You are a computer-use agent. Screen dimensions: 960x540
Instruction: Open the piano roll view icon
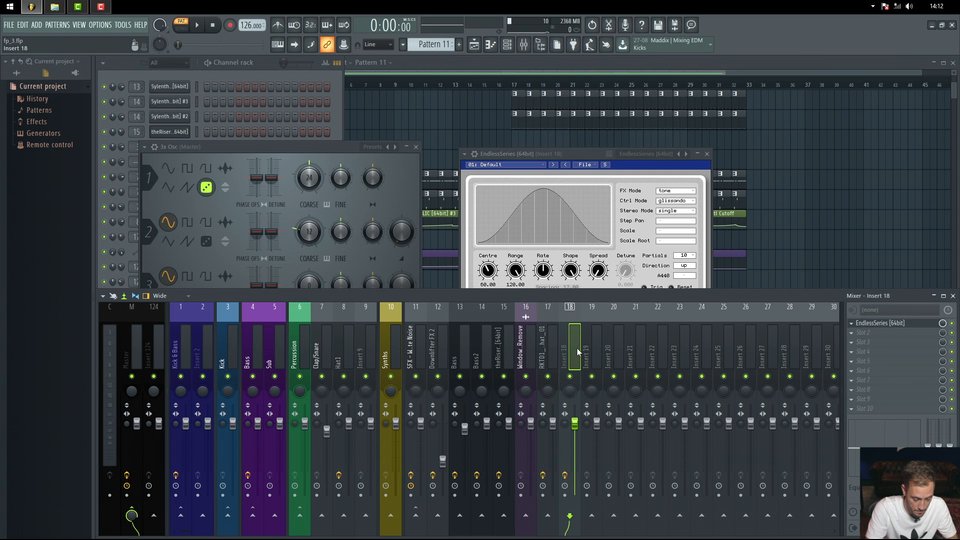coord(490,44)
